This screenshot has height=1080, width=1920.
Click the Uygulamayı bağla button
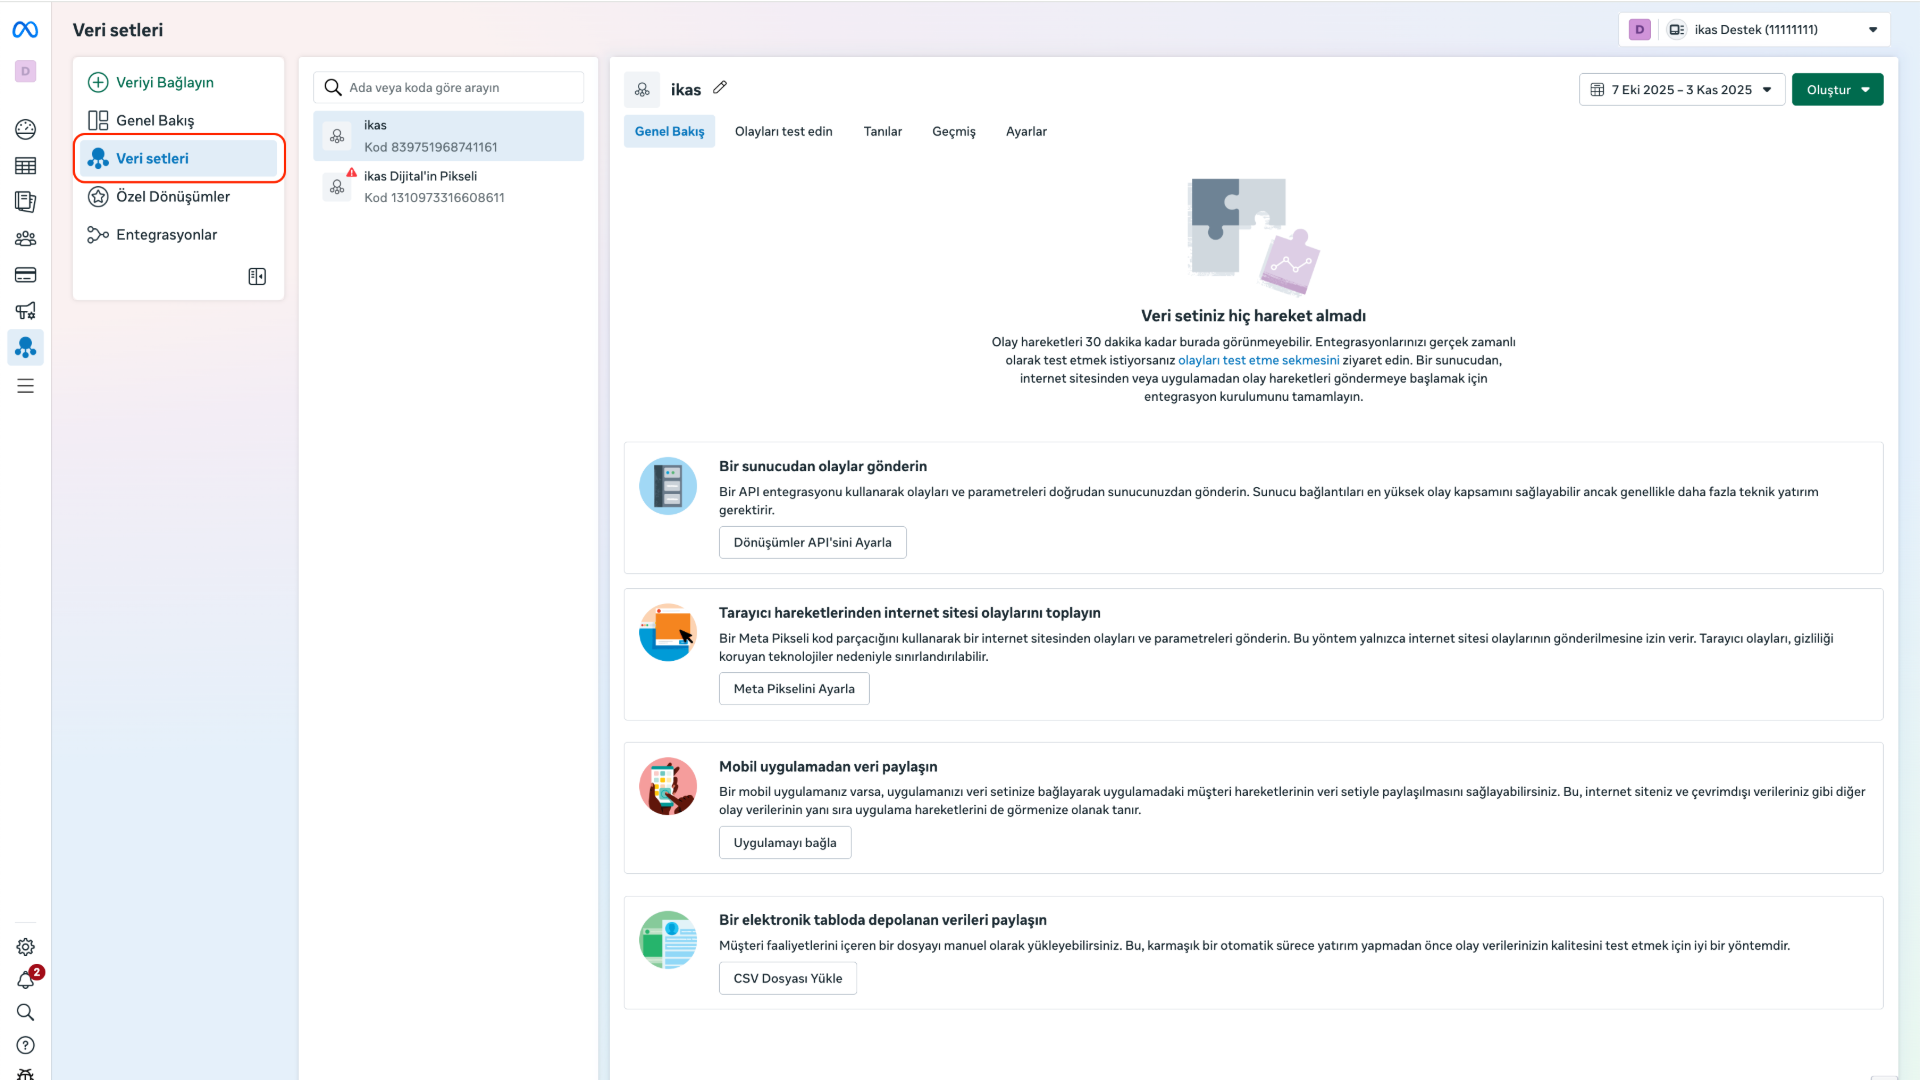[785, 843]
